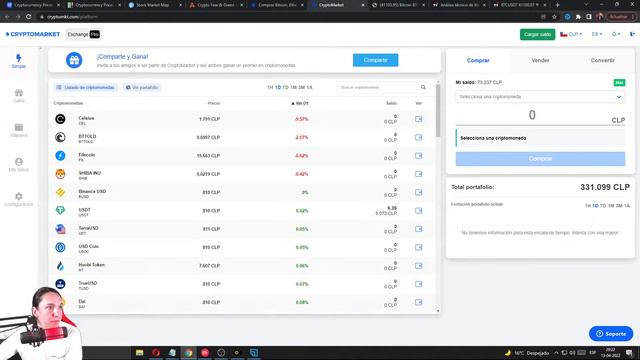Open the SHIBA INU row view icon
This screenshot has height=360, width=640.
[x=418, y=174]
